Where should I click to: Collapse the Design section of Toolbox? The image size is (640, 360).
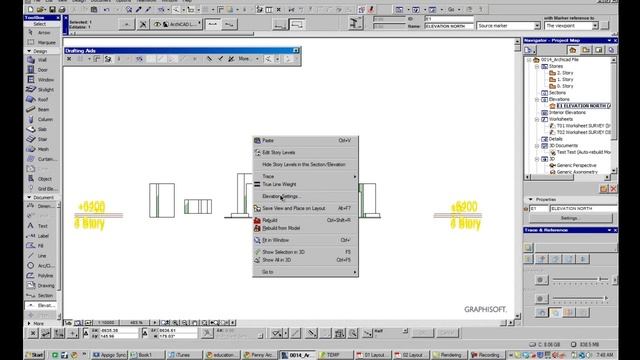point(29,51)
